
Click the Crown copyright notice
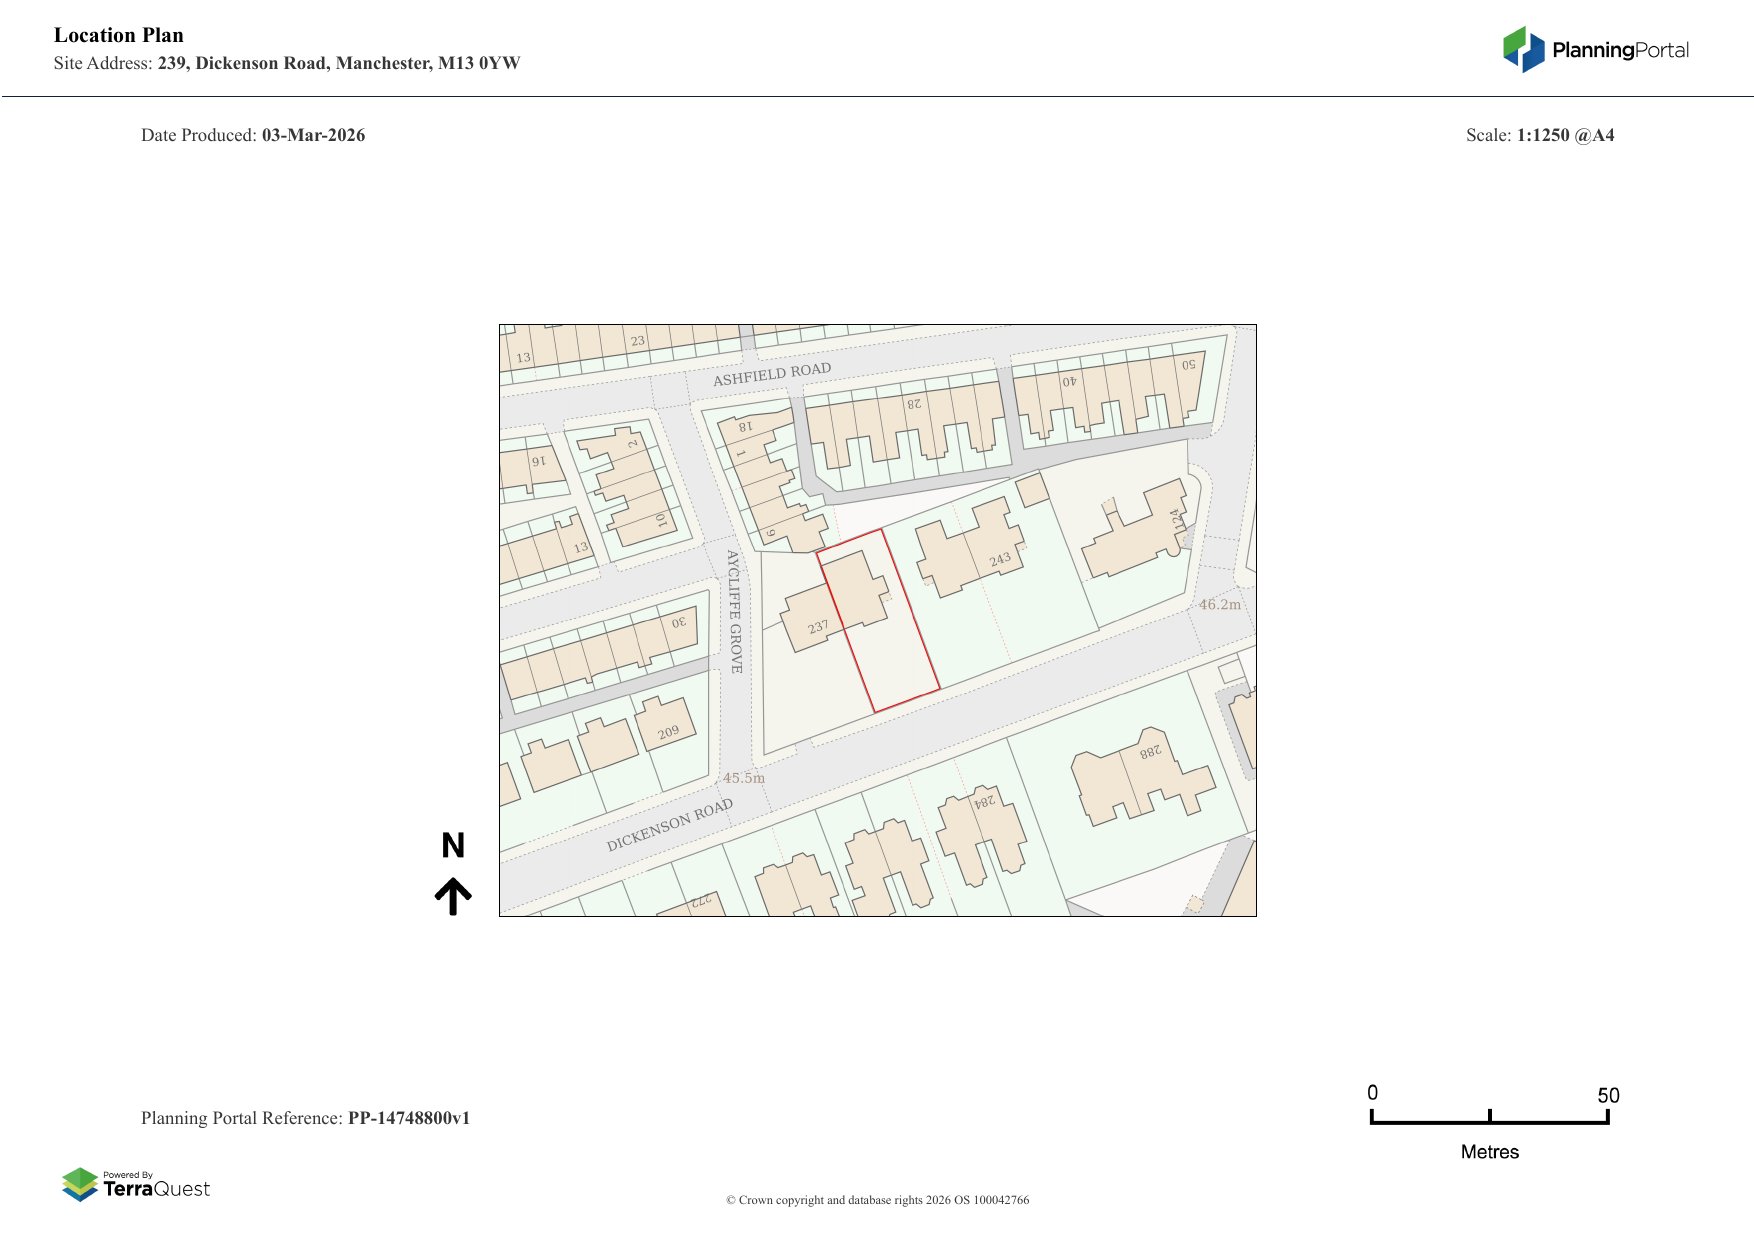[877, 1200]
